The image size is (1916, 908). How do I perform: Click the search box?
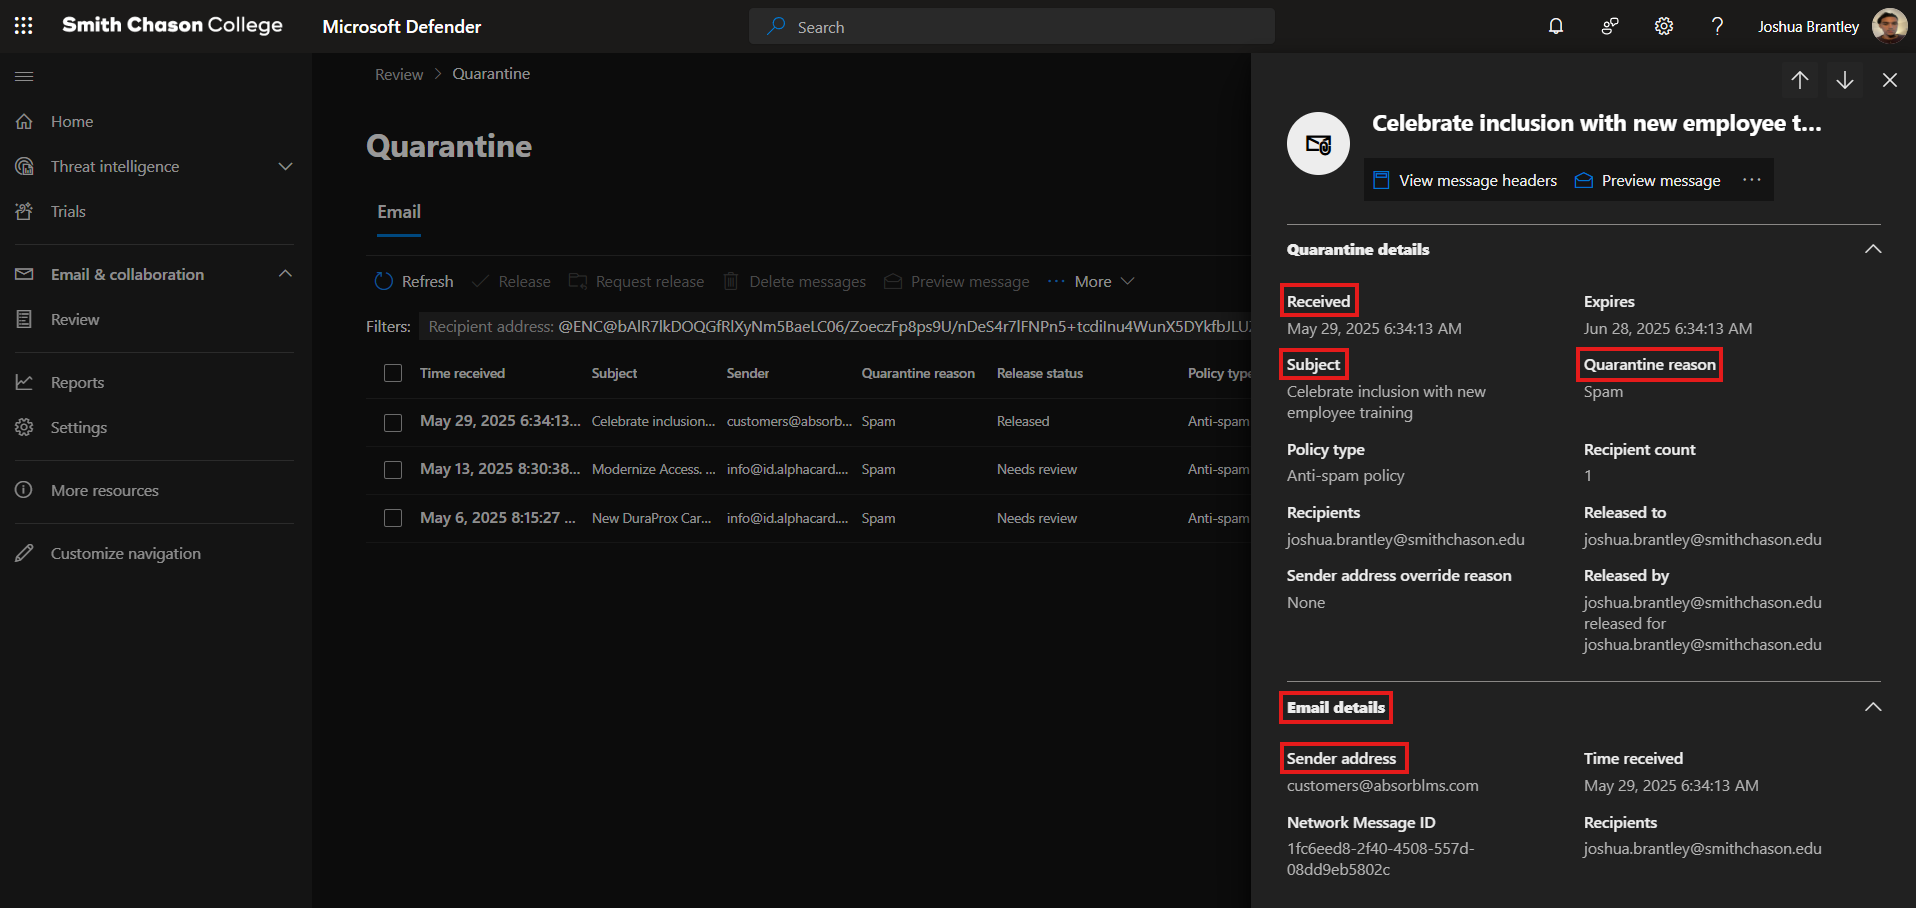[1012, 26]
